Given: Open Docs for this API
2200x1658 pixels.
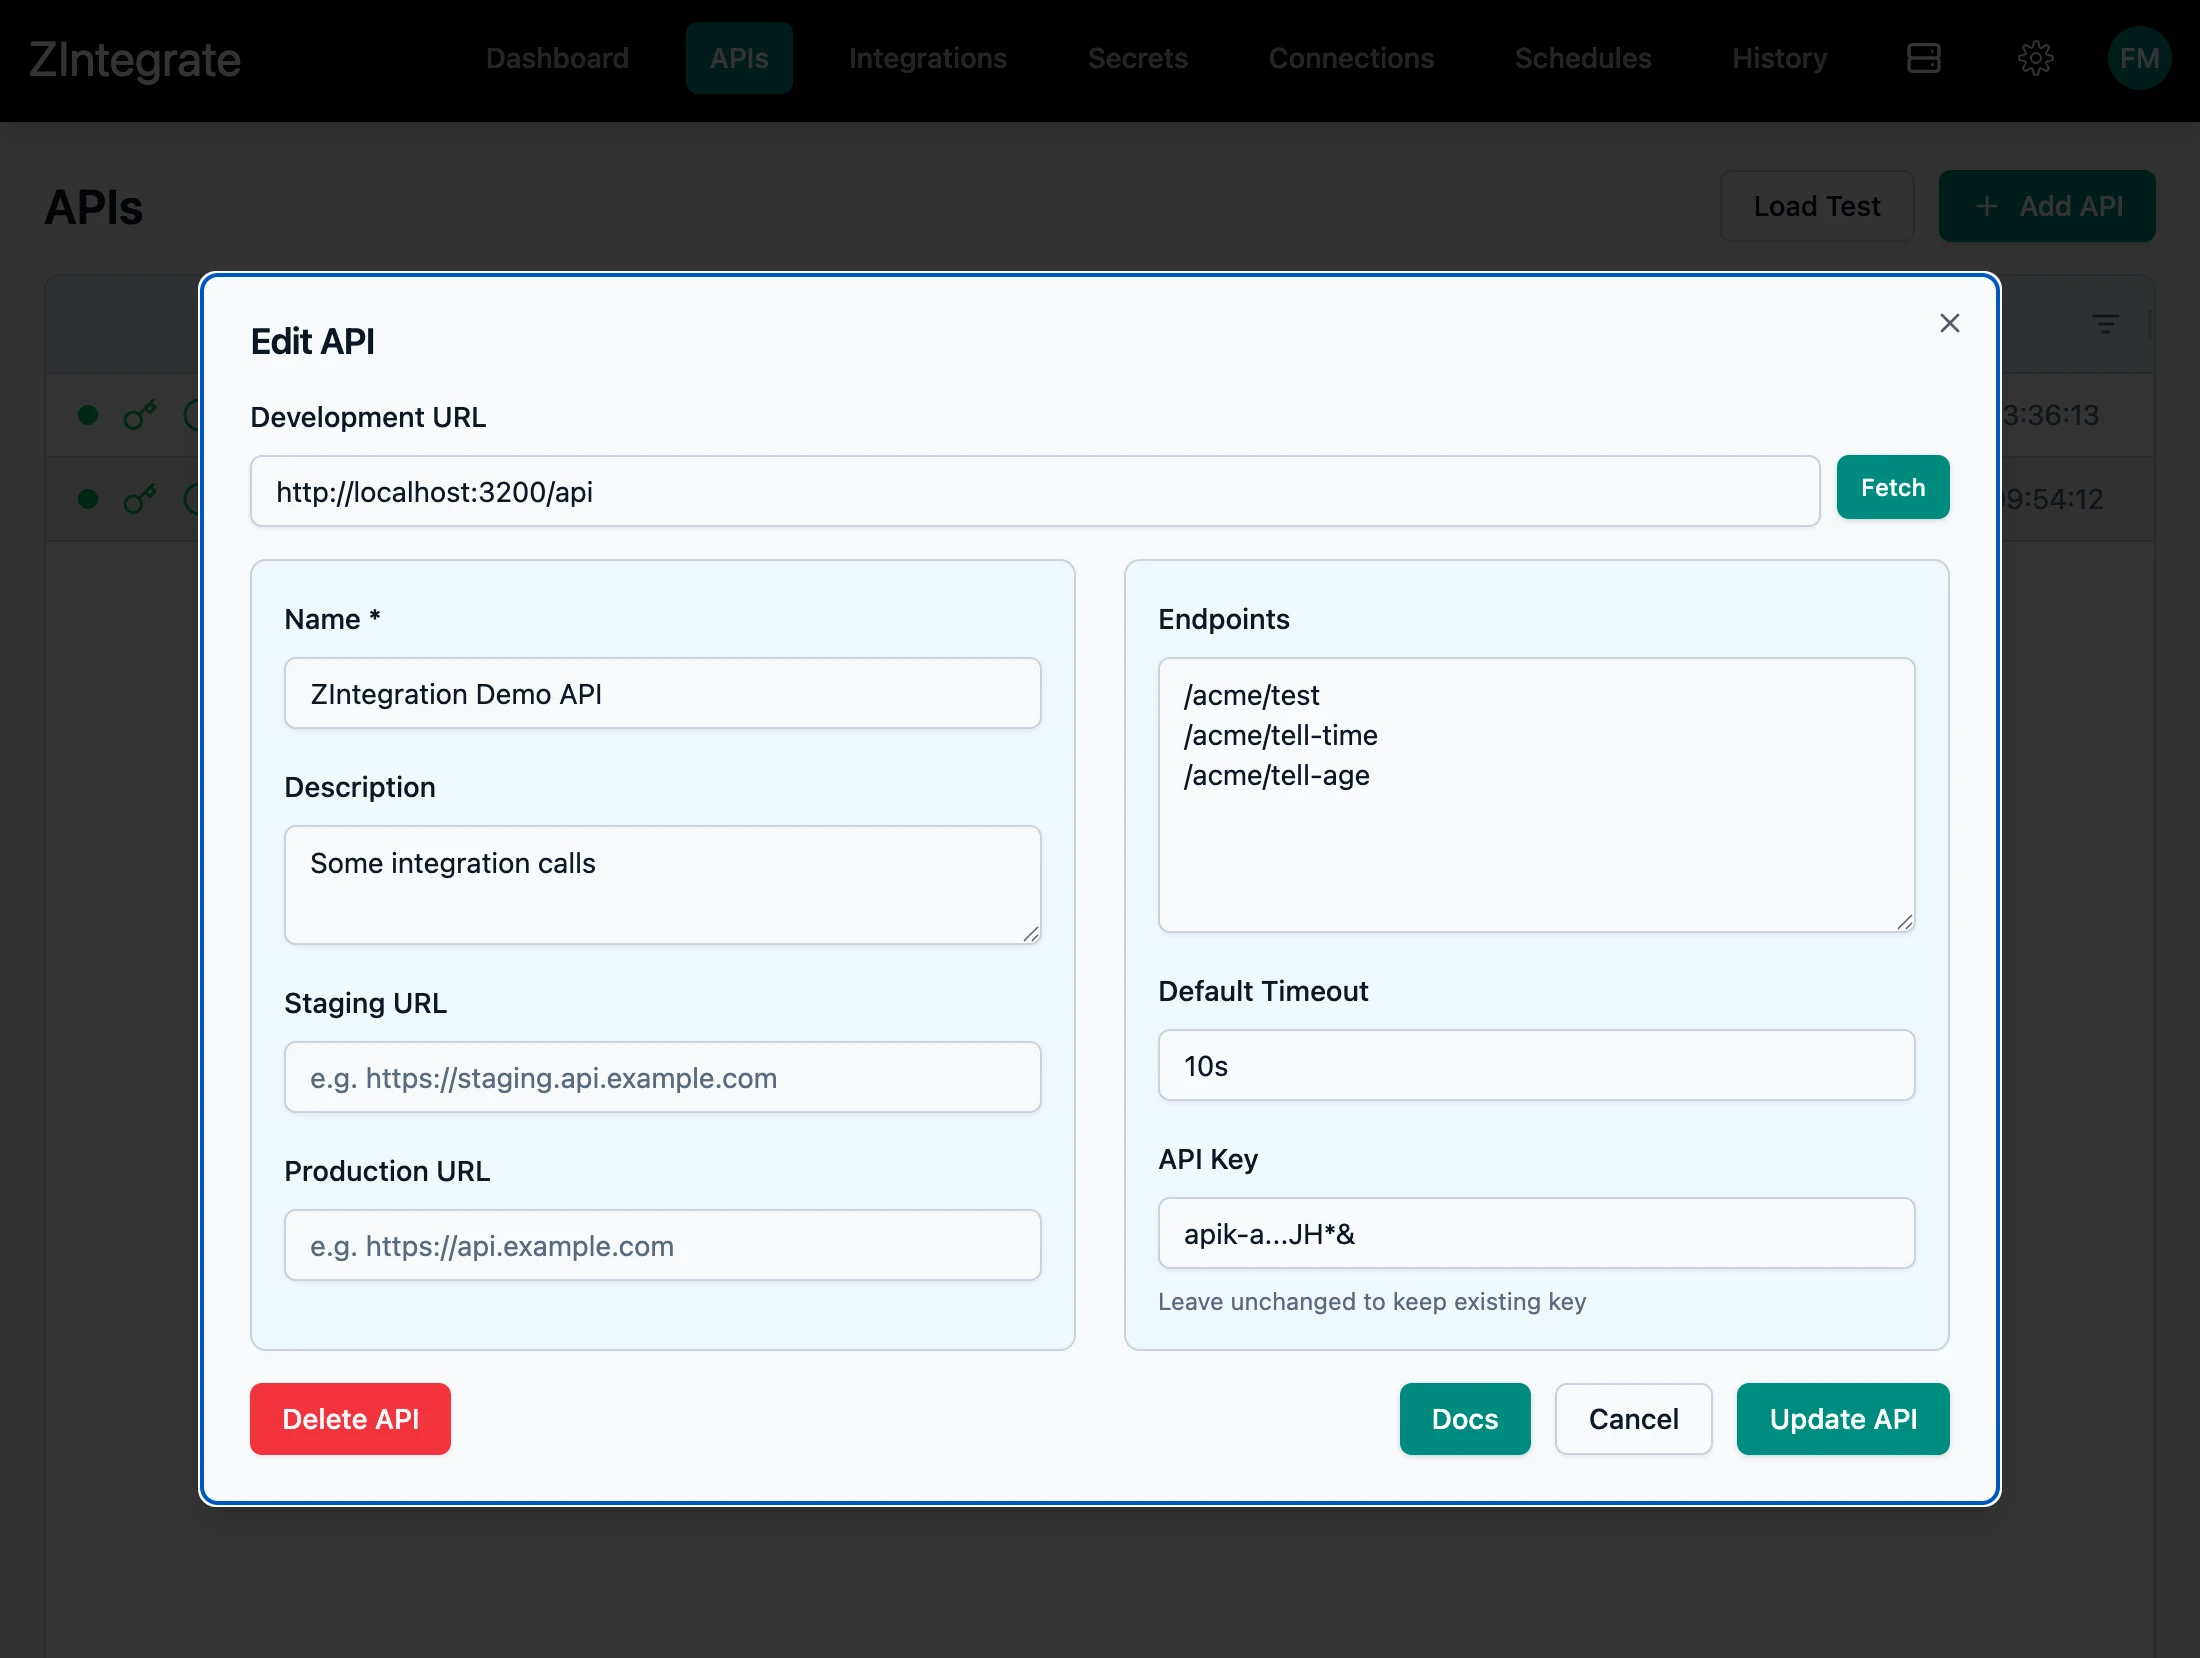Looking at the screenshot, I should (x=1464, y=1418).
